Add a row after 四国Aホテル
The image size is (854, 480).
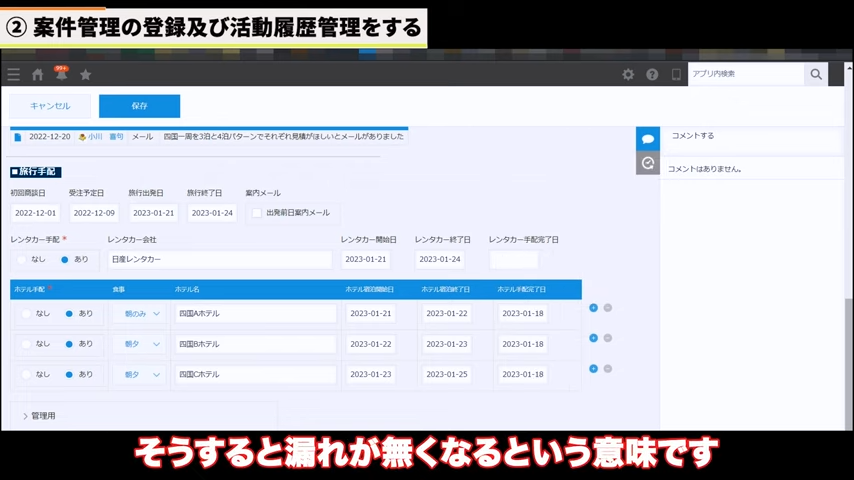(x=594, y=308)
